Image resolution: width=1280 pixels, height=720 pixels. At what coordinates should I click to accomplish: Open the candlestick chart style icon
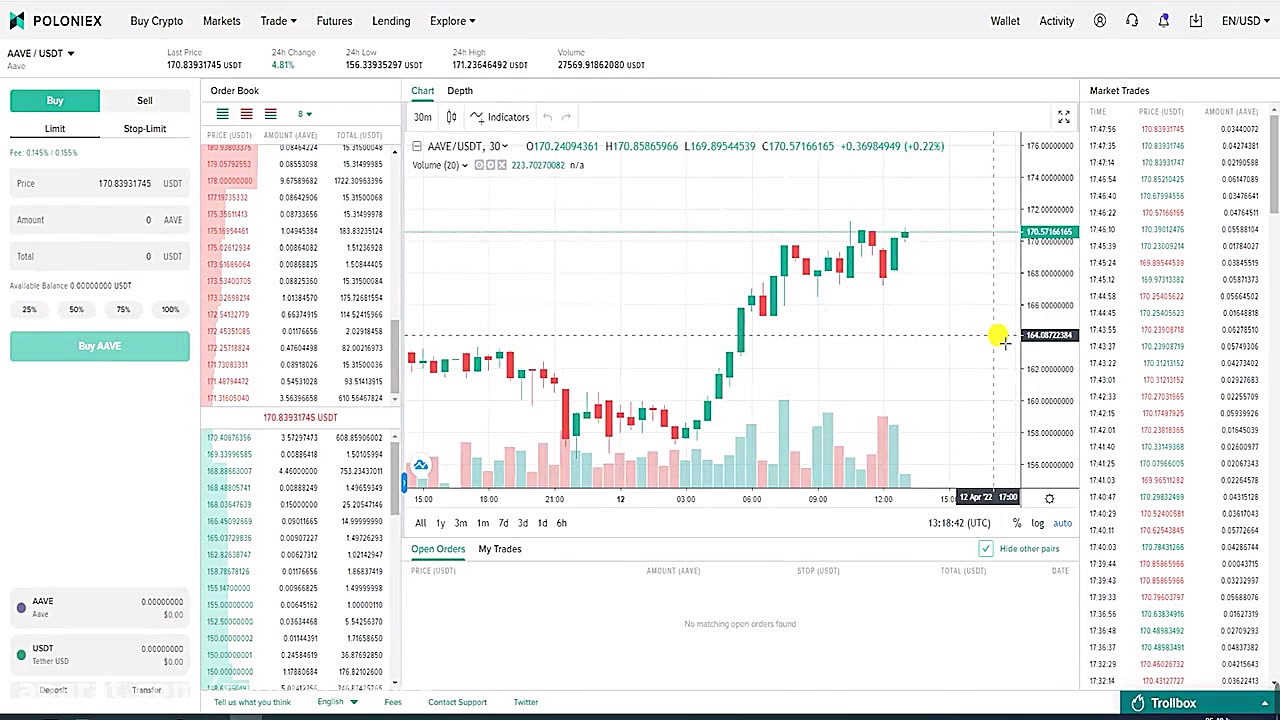tap(451, 117)
